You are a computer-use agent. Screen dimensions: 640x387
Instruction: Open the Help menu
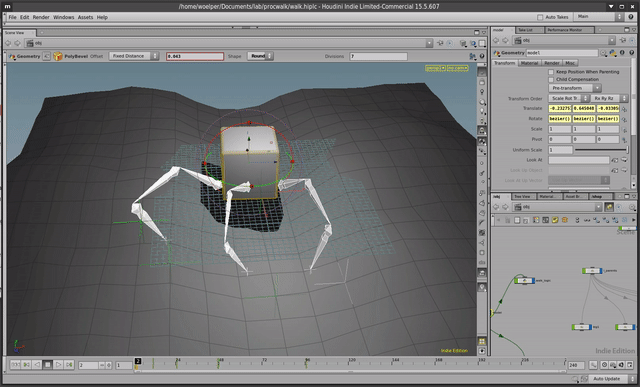pyautogui.click(x=102, y=17)
